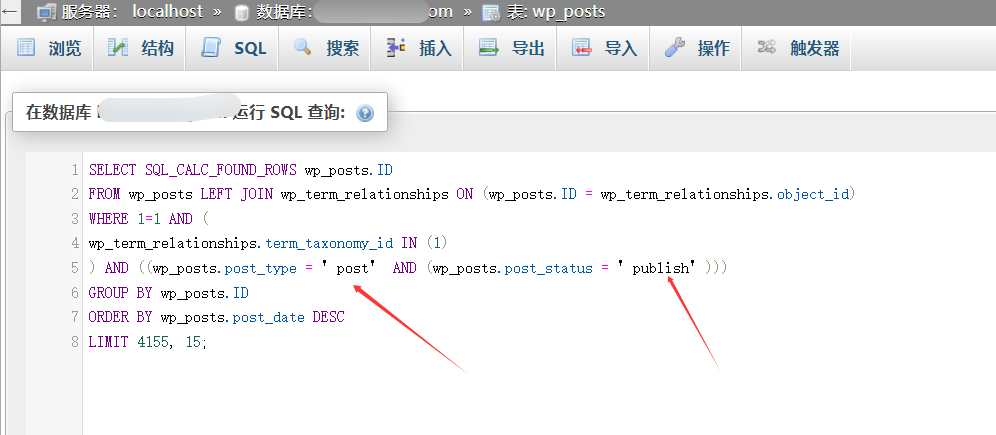Click the blue help icon after SQL 查询
Viewport: 996px width, 435px height.
[x=365, y=114]
